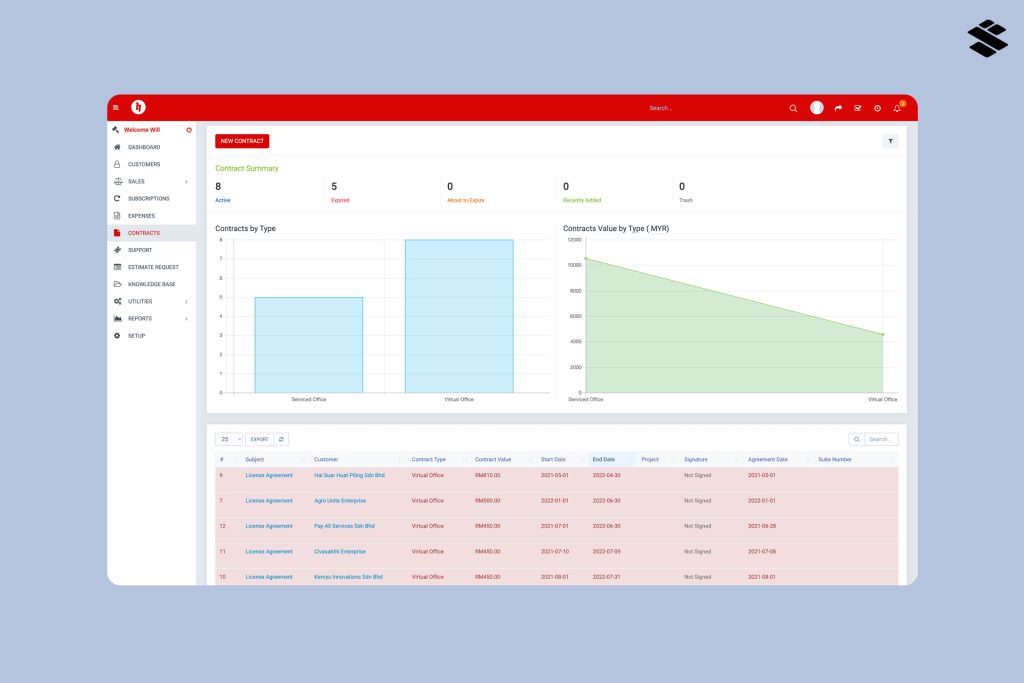Reload the contracts table with refresh icon
This screenshot has width=1024, height=683.
click(281, 439)
